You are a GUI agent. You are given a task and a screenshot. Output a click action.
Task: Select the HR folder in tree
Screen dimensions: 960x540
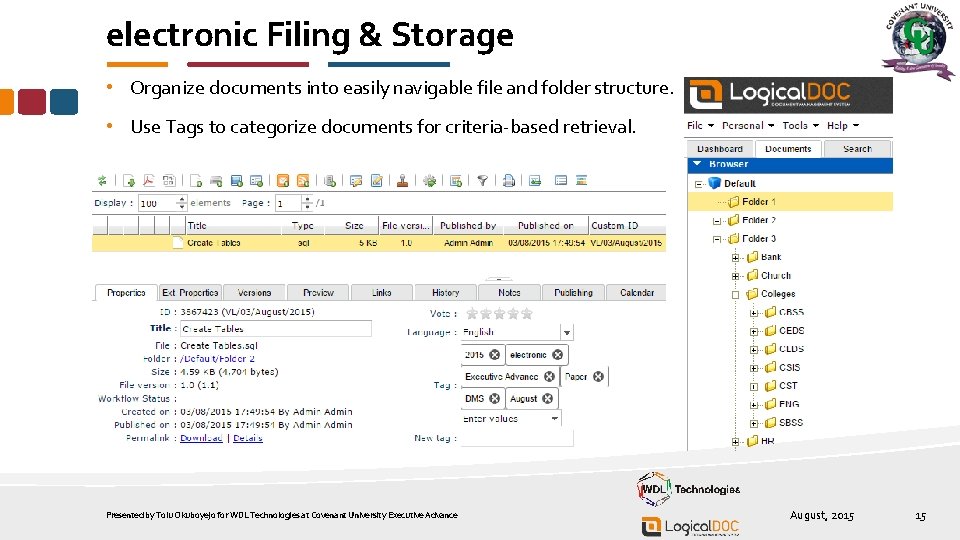pyautogui.click(x=767, y=441)
